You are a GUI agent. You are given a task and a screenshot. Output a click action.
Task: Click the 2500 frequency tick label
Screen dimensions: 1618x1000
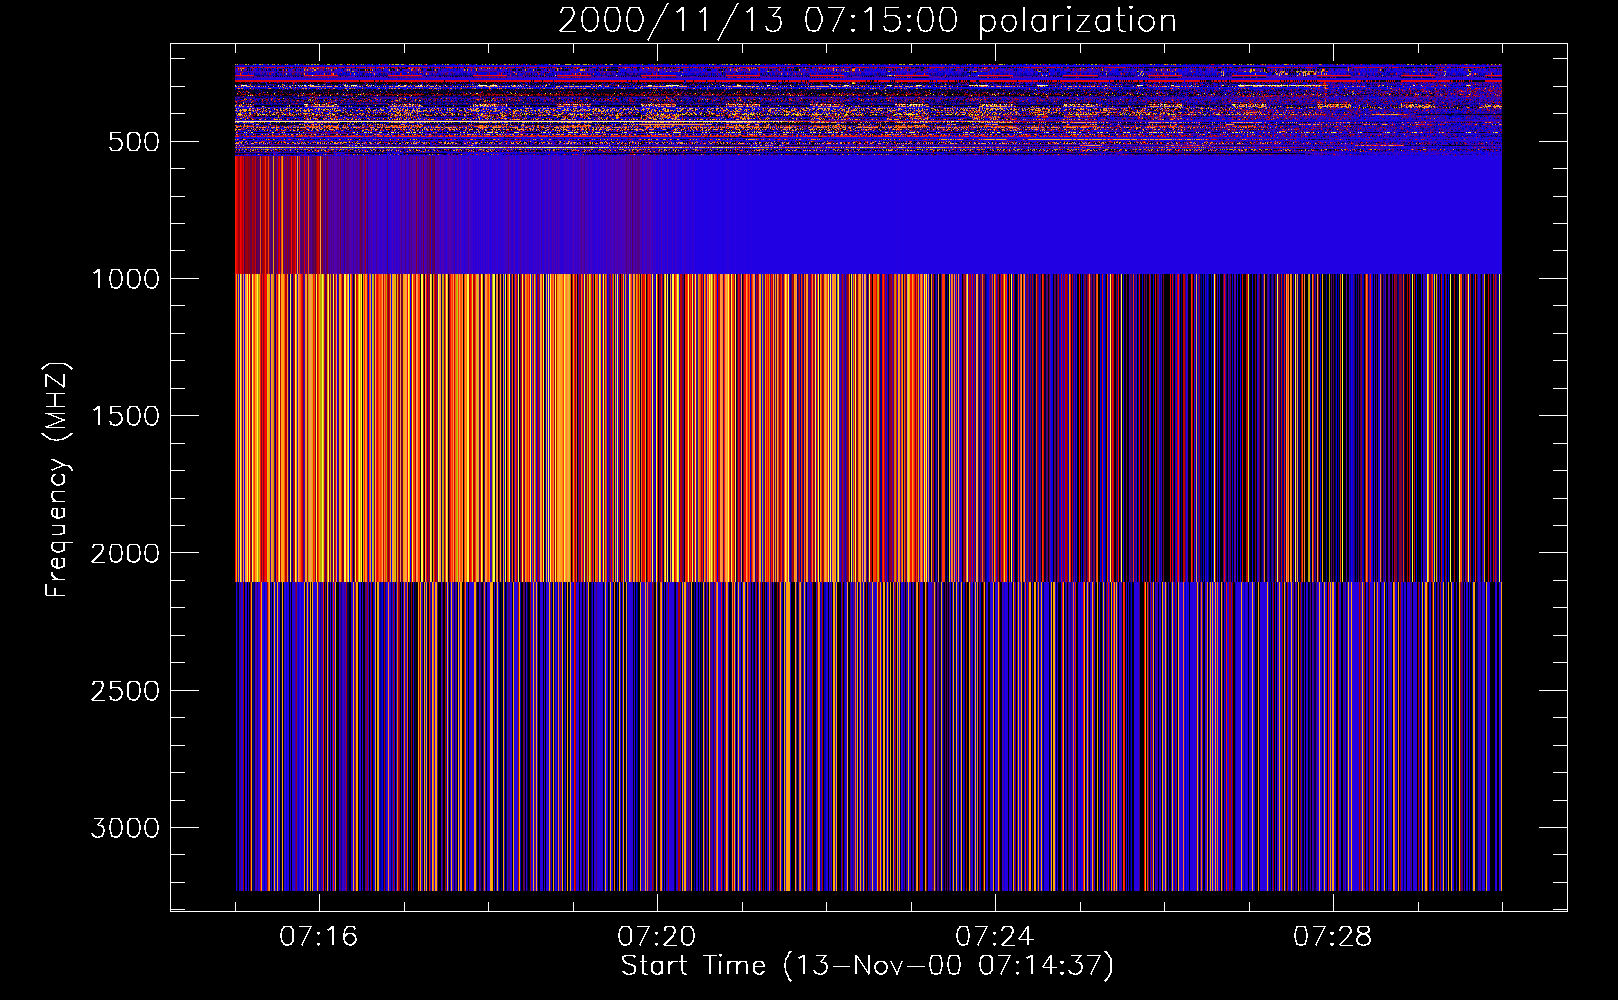(x=125, y=691)
